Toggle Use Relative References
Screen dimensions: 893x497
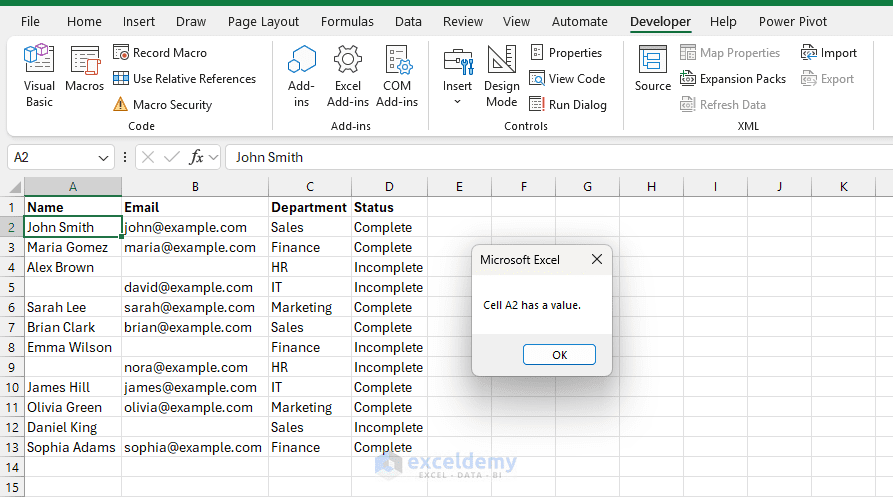click(x=185, y=79)
